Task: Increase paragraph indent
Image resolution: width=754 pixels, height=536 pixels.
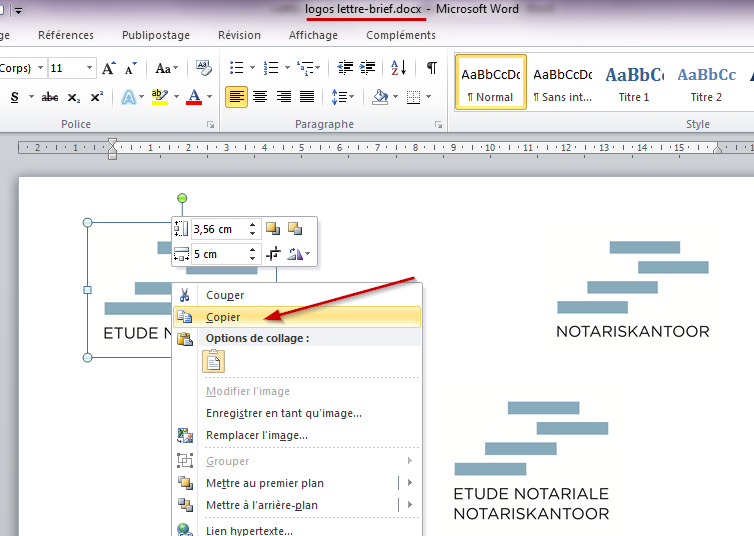Action: pos(368,68)
